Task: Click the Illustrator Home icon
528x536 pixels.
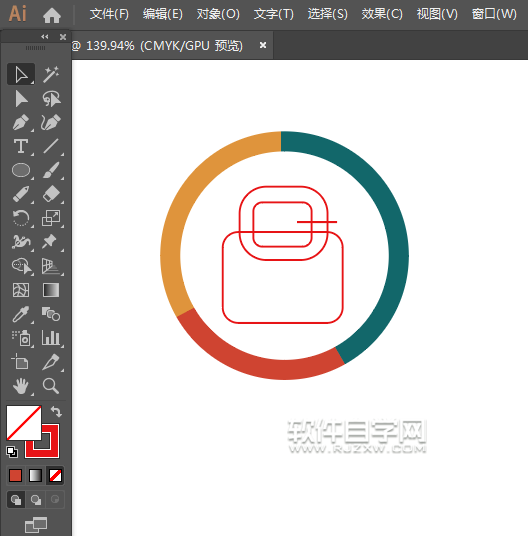Action: coord(52,15)
